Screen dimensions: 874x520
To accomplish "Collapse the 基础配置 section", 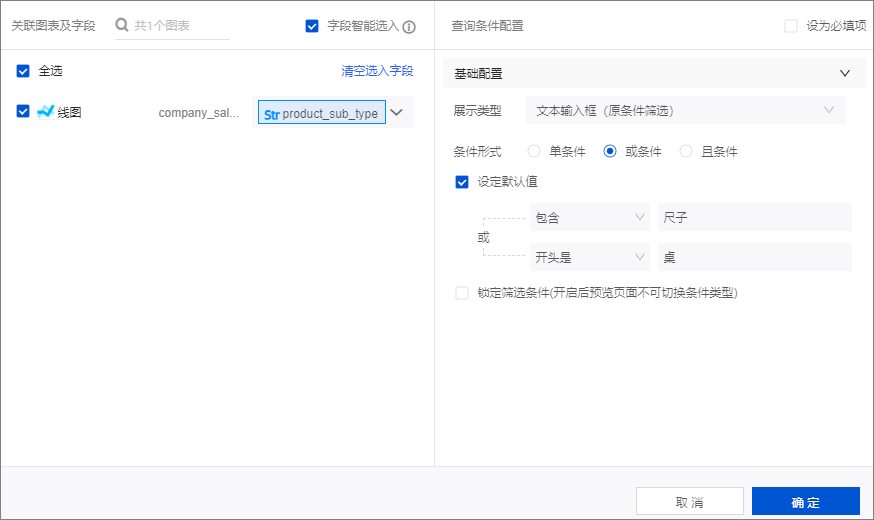I will [x=845, y=73].
